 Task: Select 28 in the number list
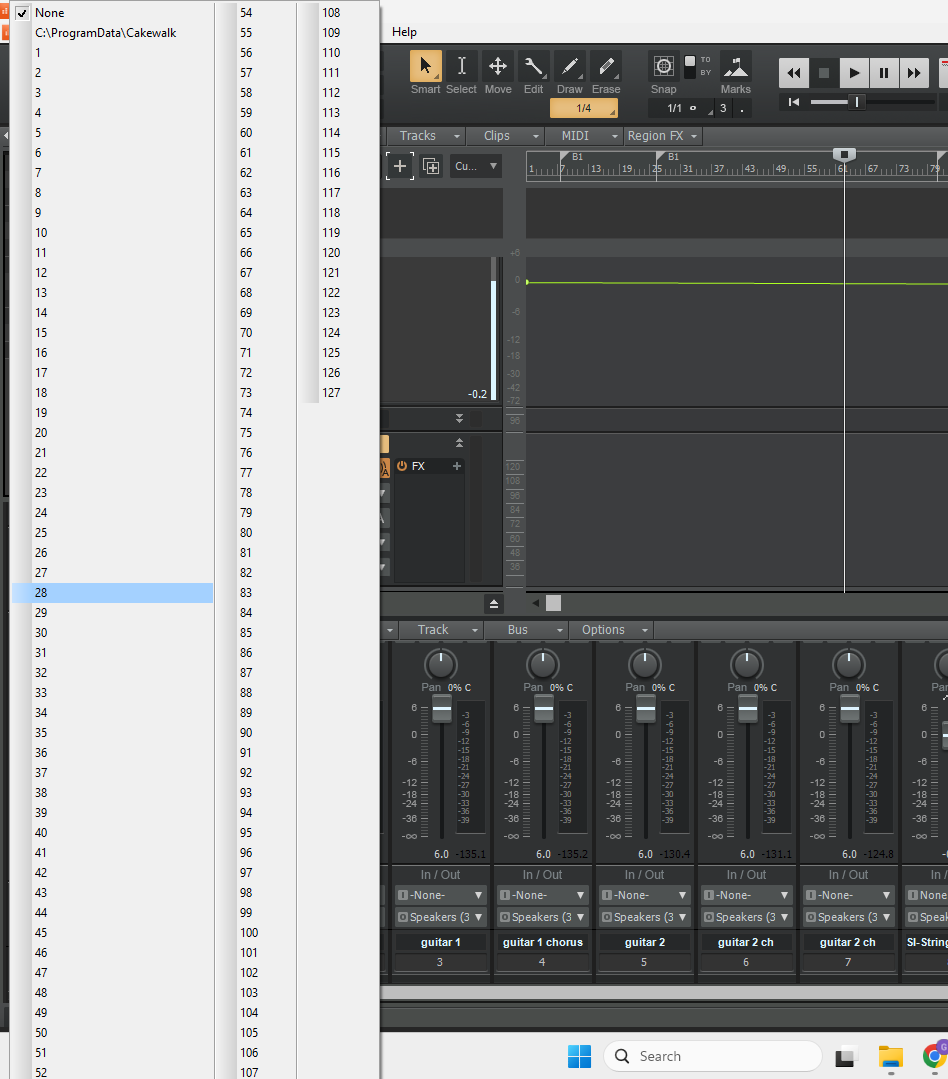(x=113, y=592)
